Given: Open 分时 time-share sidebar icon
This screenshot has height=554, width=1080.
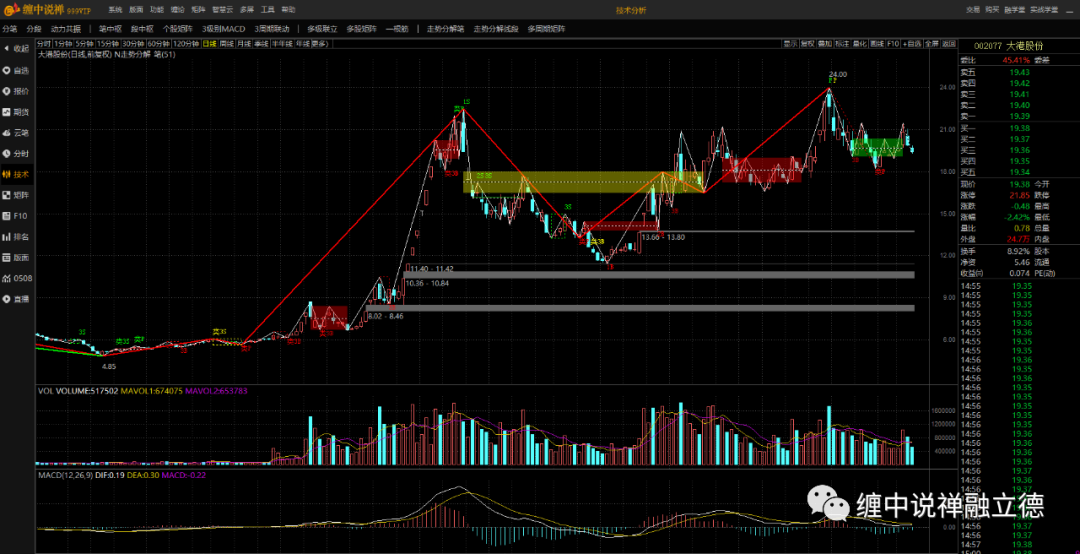Looking at the screenshot, I should pyautogui.click(x=17, y=153).
